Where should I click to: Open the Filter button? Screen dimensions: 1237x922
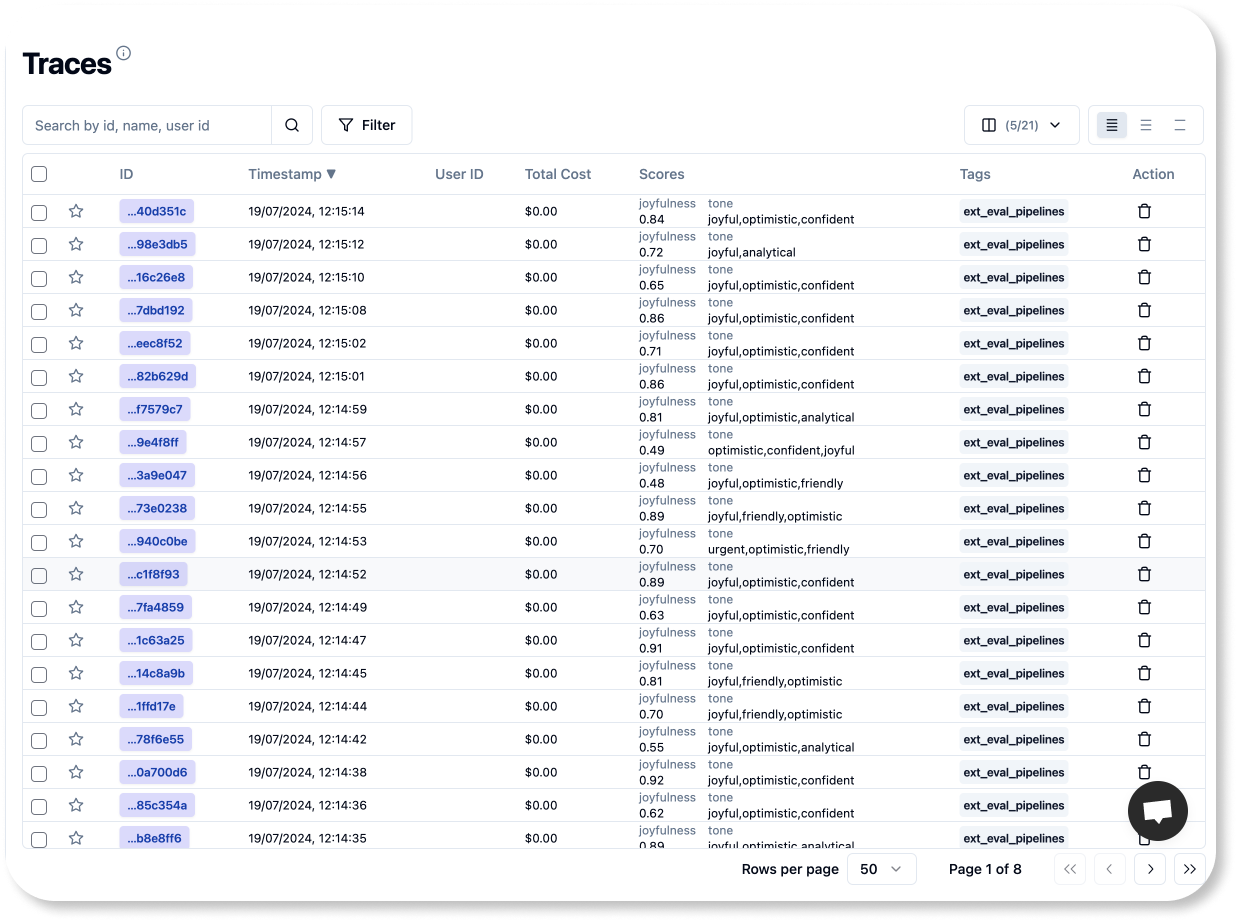point(366,125)
